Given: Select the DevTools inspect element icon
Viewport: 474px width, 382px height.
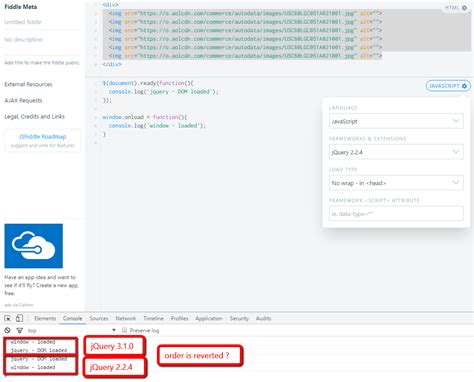Looking at the screenshot, I should tap(7, 318).
